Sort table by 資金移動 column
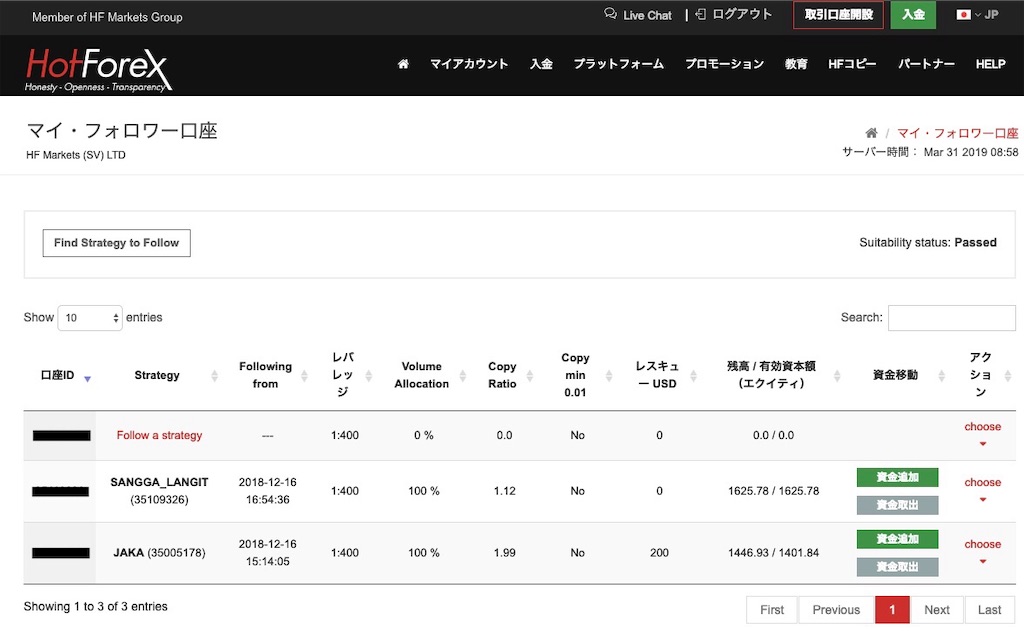This screenshot has height=642, width=1024. tap(941, 375)
